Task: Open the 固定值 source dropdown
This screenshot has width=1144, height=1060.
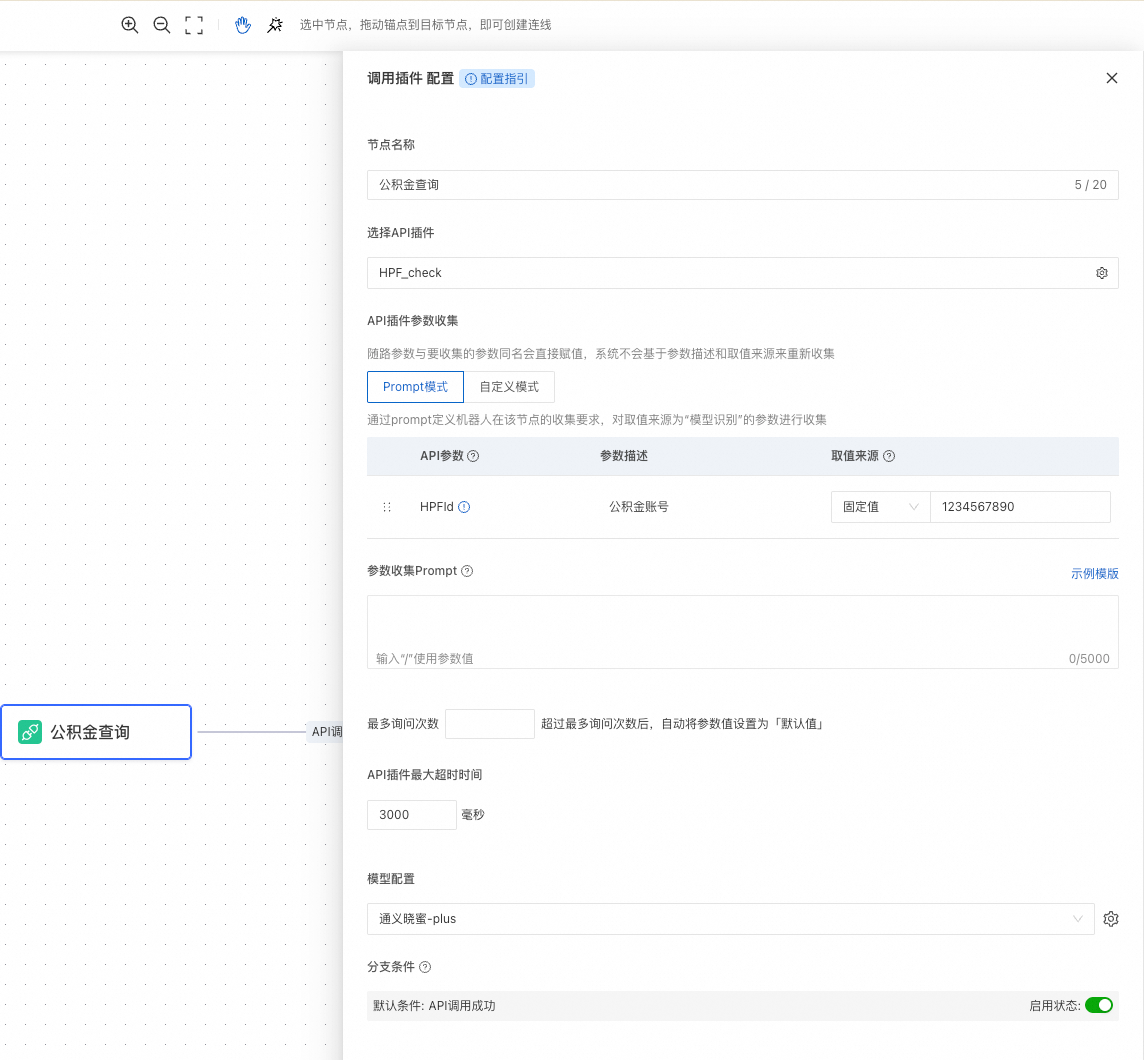Action: tap(881, 507)
